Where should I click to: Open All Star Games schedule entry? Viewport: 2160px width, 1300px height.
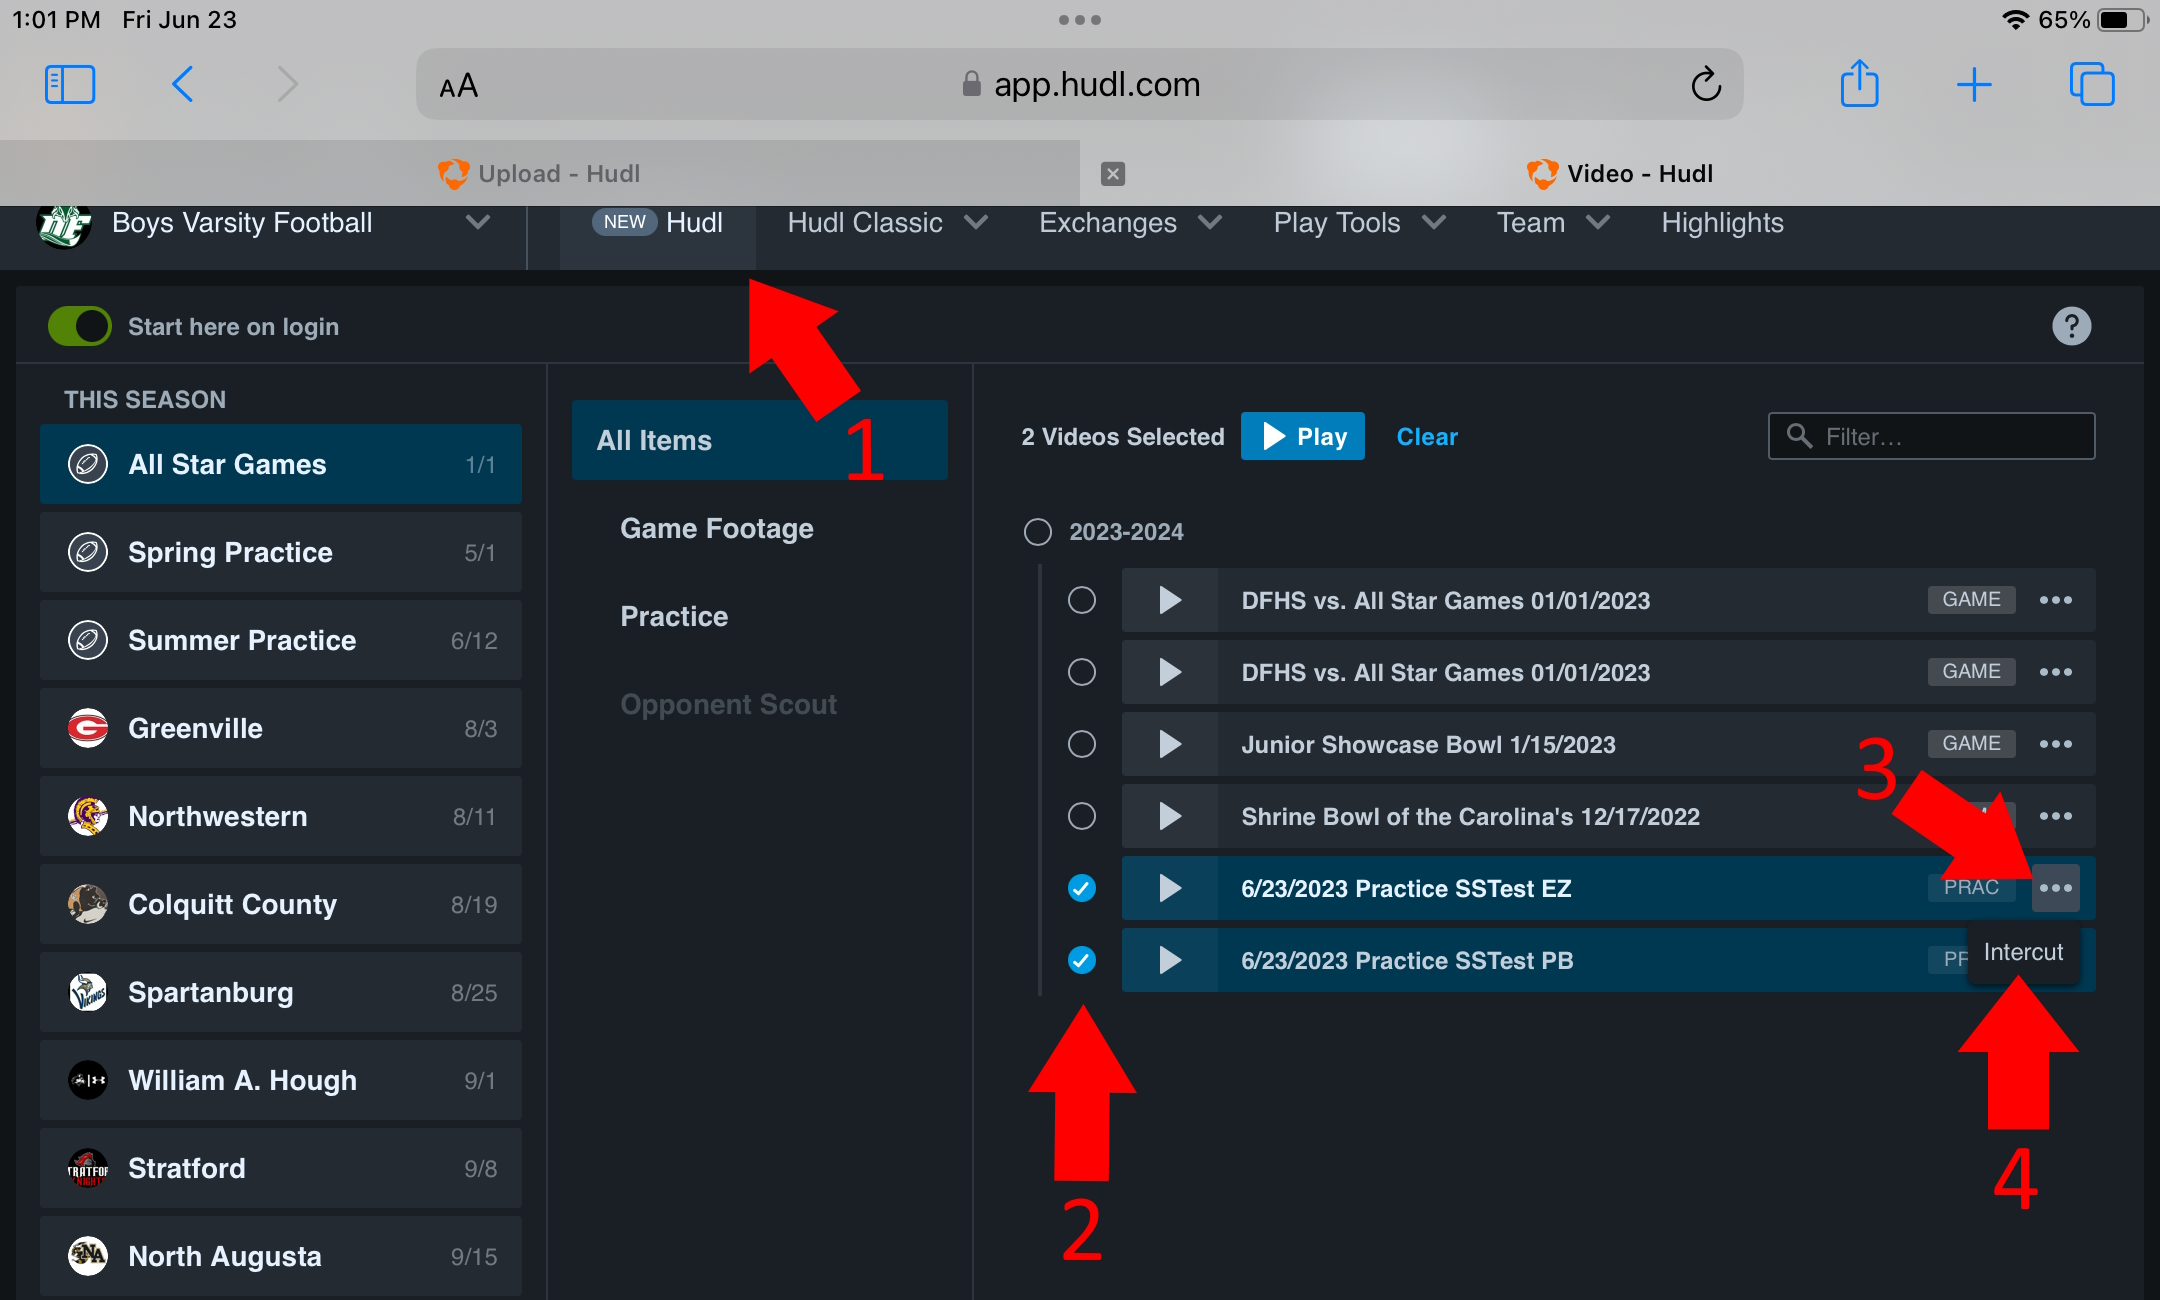pyautogui.click(x=281, y=464)
